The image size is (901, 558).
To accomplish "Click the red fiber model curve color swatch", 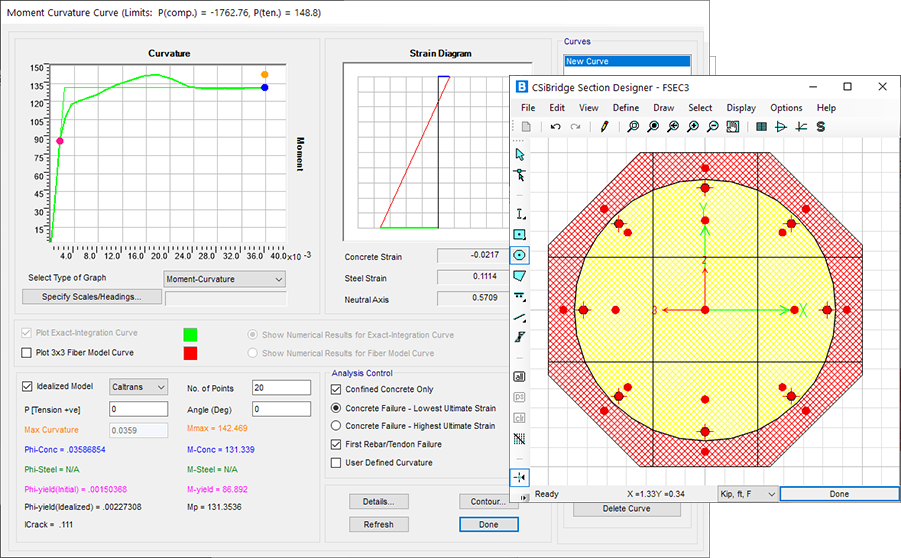I will [x=190, y=353].
